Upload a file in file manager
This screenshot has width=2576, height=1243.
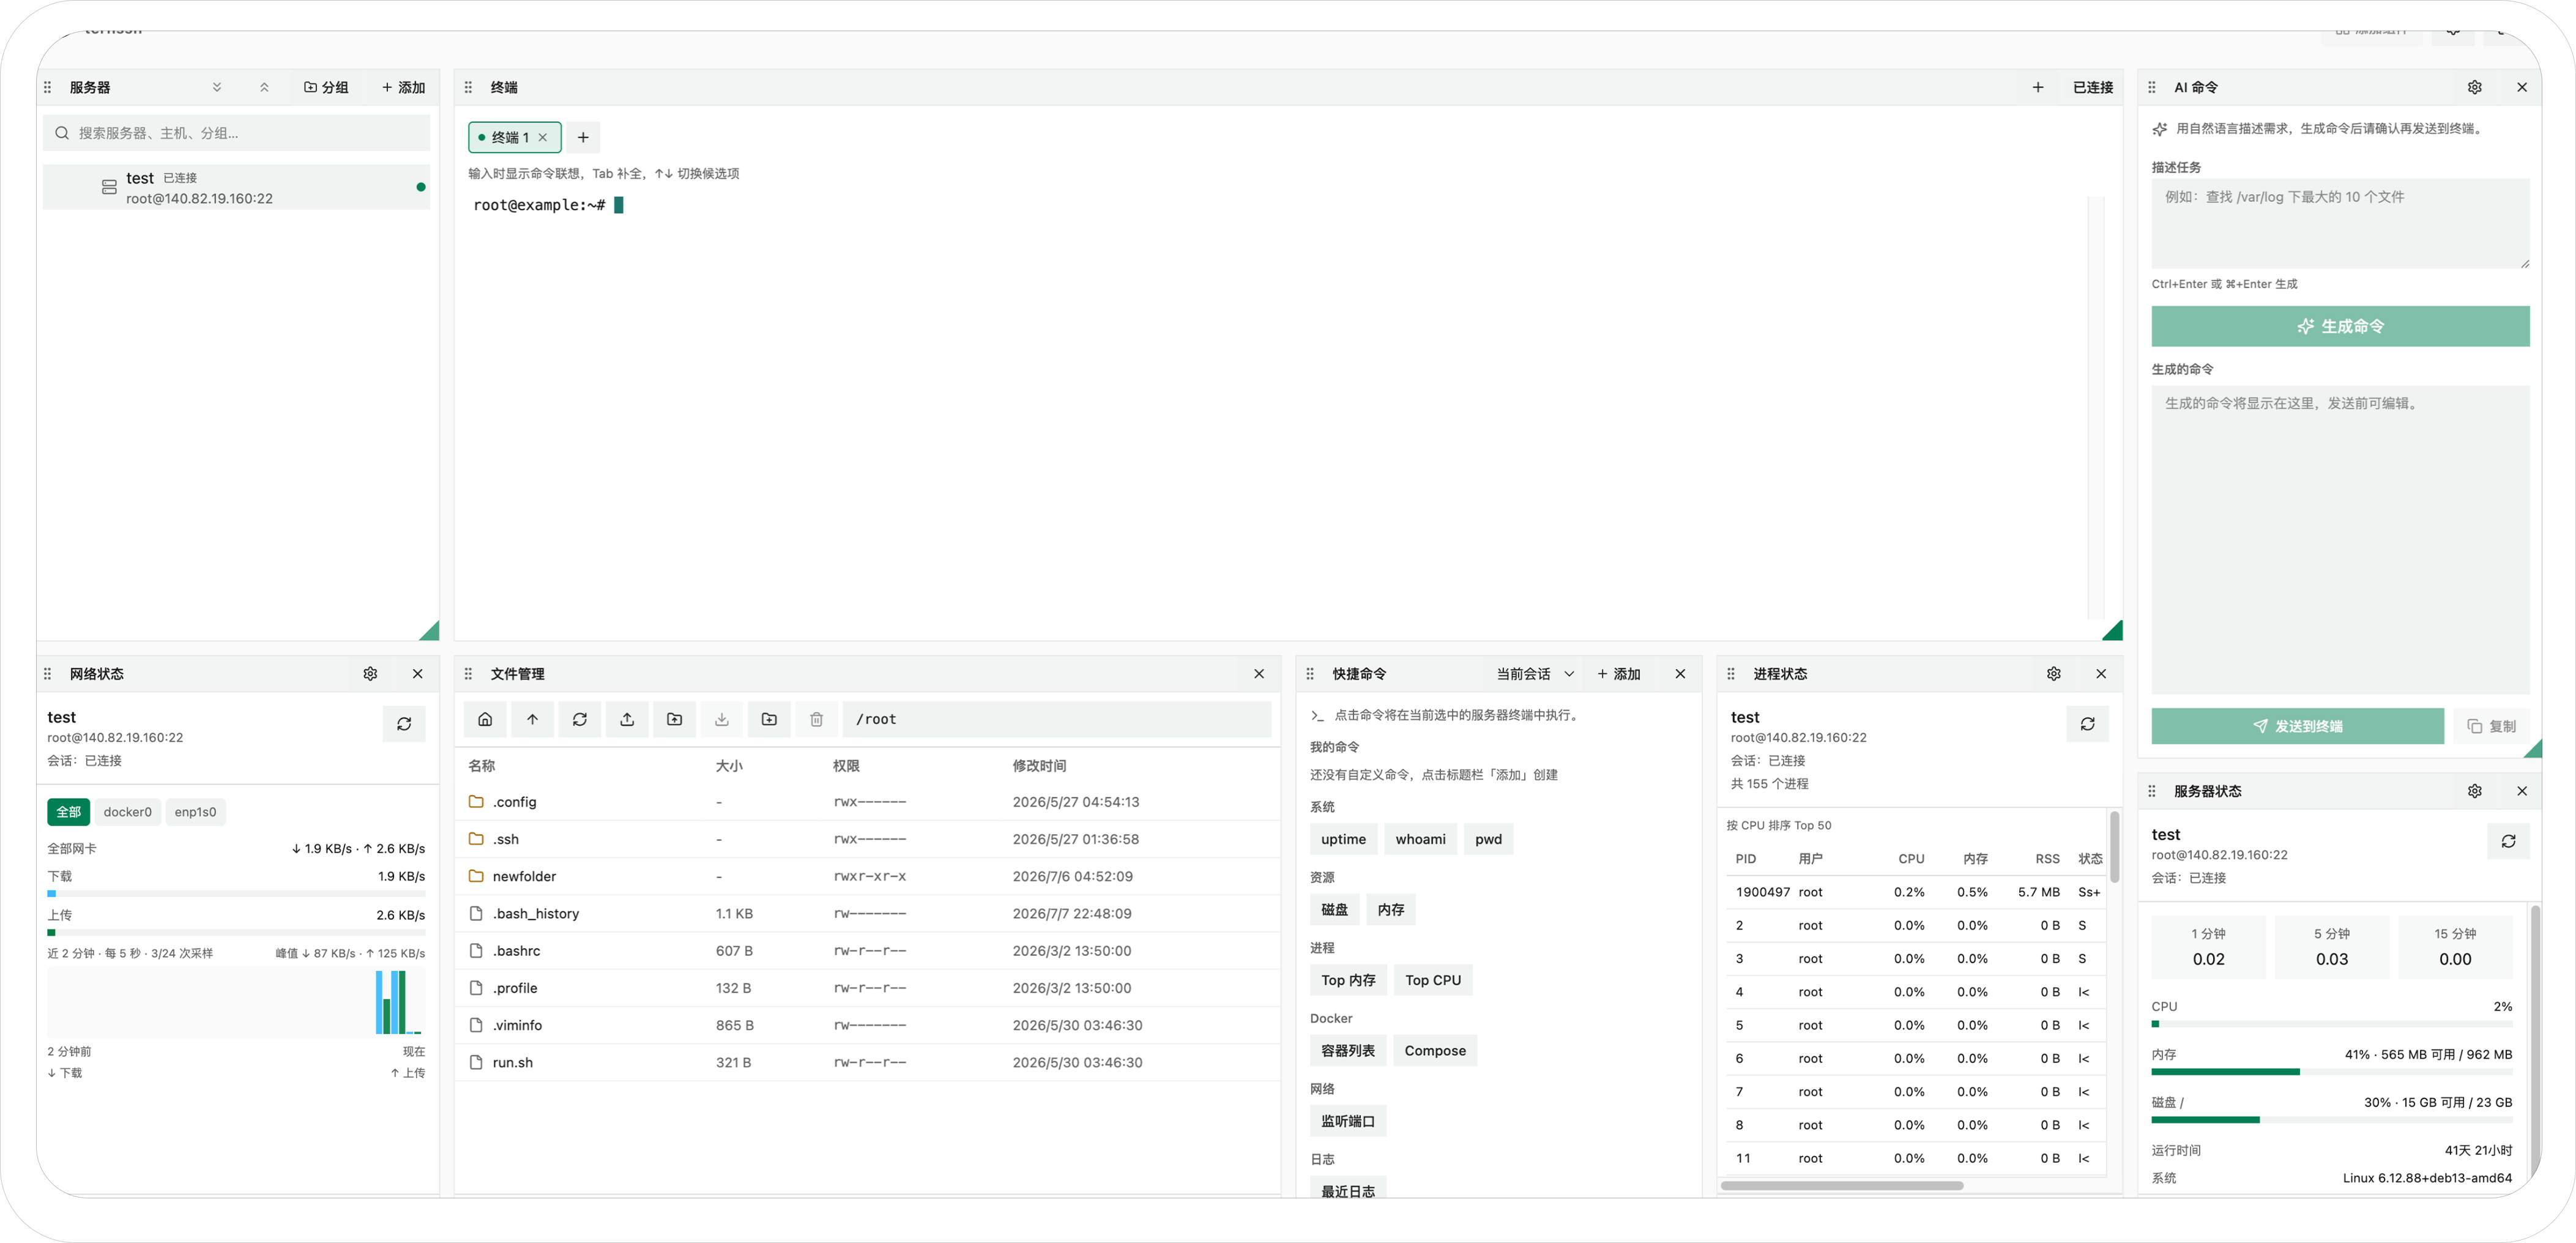(x=627, y=719)
